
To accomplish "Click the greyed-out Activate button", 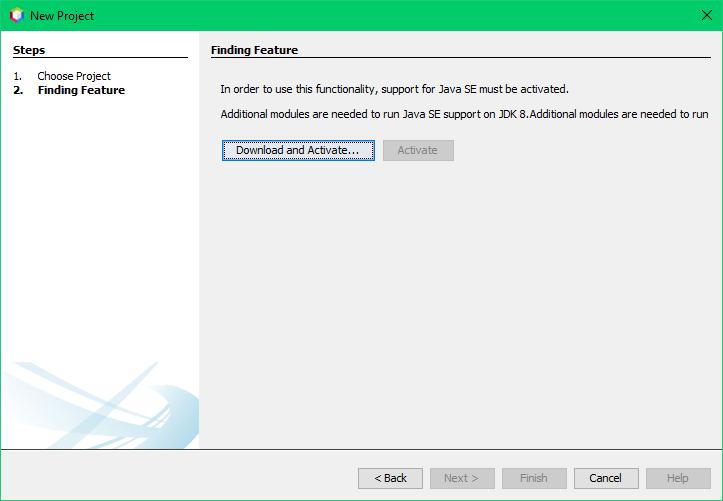I will pyautogui.click(x=418, y=150).
